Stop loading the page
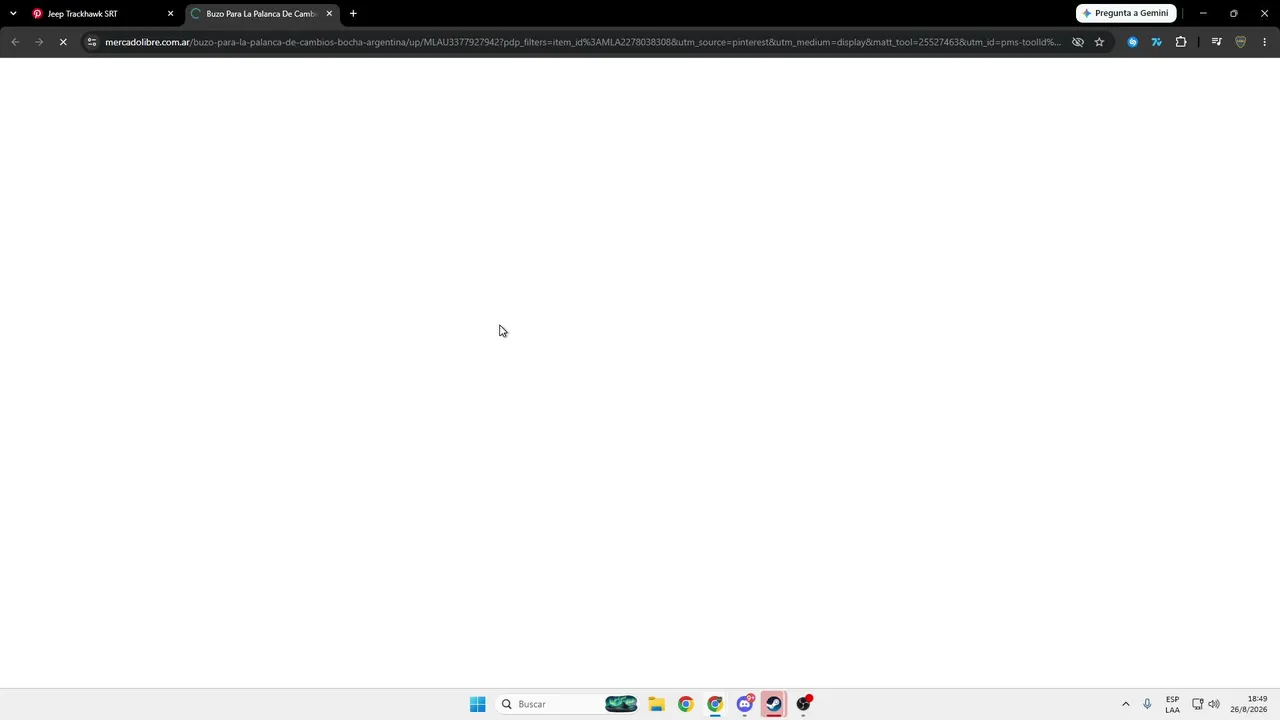1280x720 pixels. (x=63, y=42)
